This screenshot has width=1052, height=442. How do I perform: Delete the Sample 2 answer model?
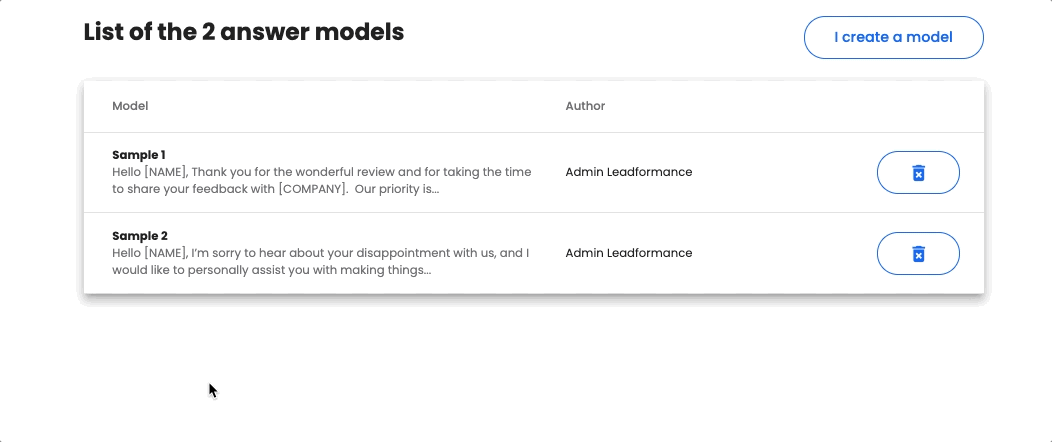918,254
